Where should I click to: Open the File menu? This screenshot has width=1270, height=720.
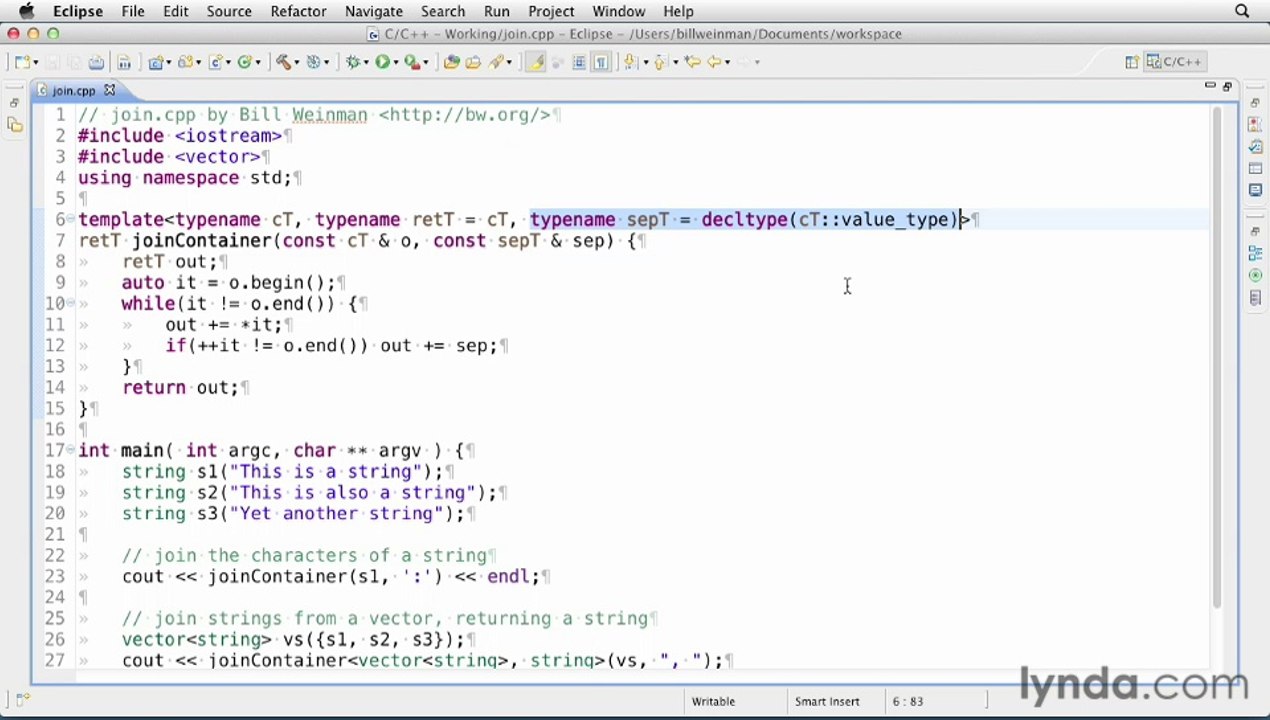click(133, 11)
